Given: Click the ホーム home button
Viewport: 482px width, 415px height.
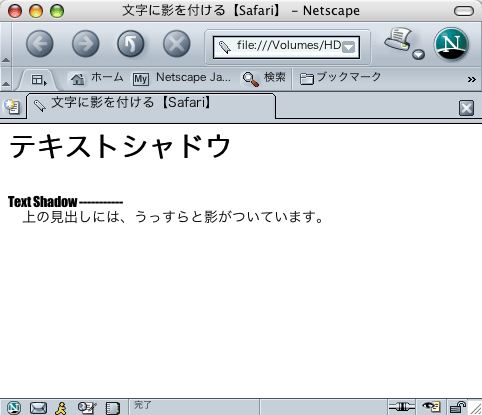Looking at the screenshot, I should (x=96, y=78).
